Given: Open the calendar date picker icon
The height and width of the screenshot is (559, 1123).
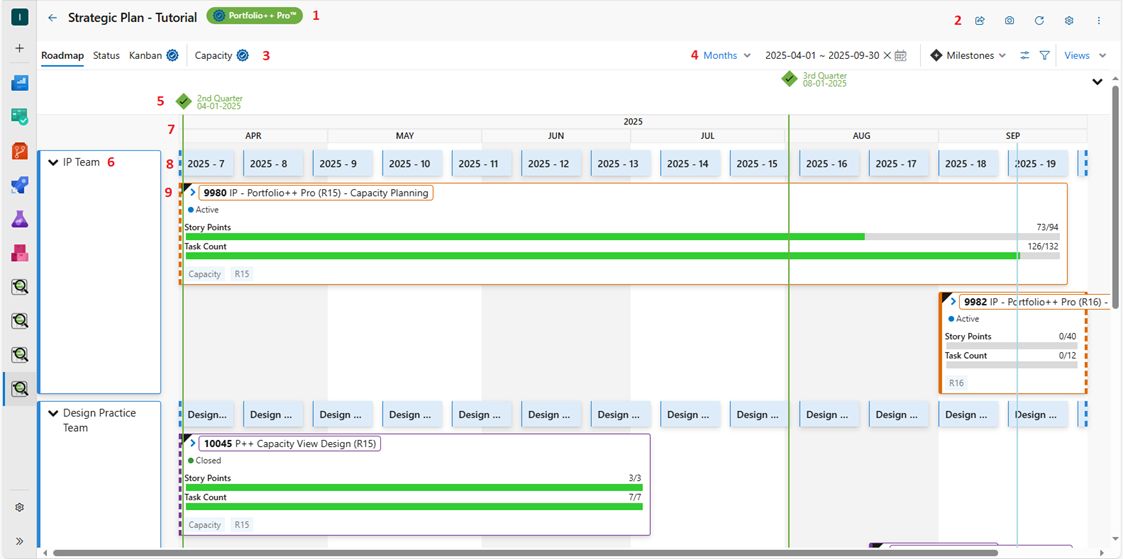Looking at the screenshot, I should click(x=901, y=55).
